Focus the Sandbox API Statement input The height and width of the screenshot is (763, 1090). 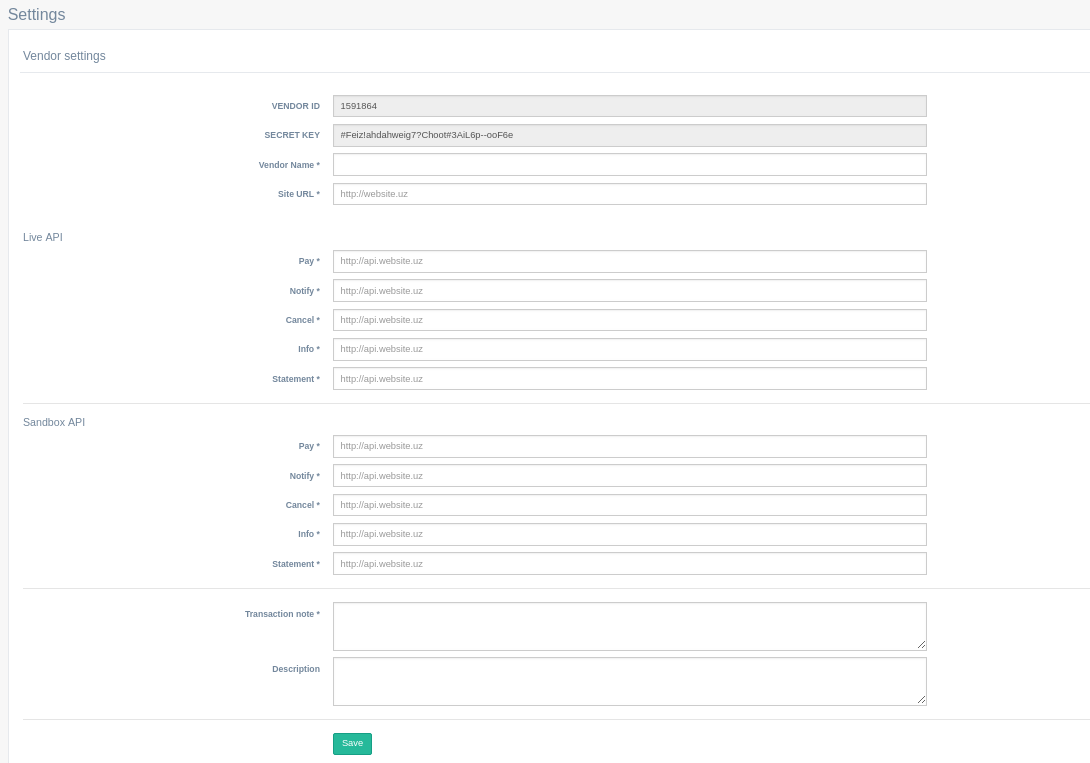(629, 564)
